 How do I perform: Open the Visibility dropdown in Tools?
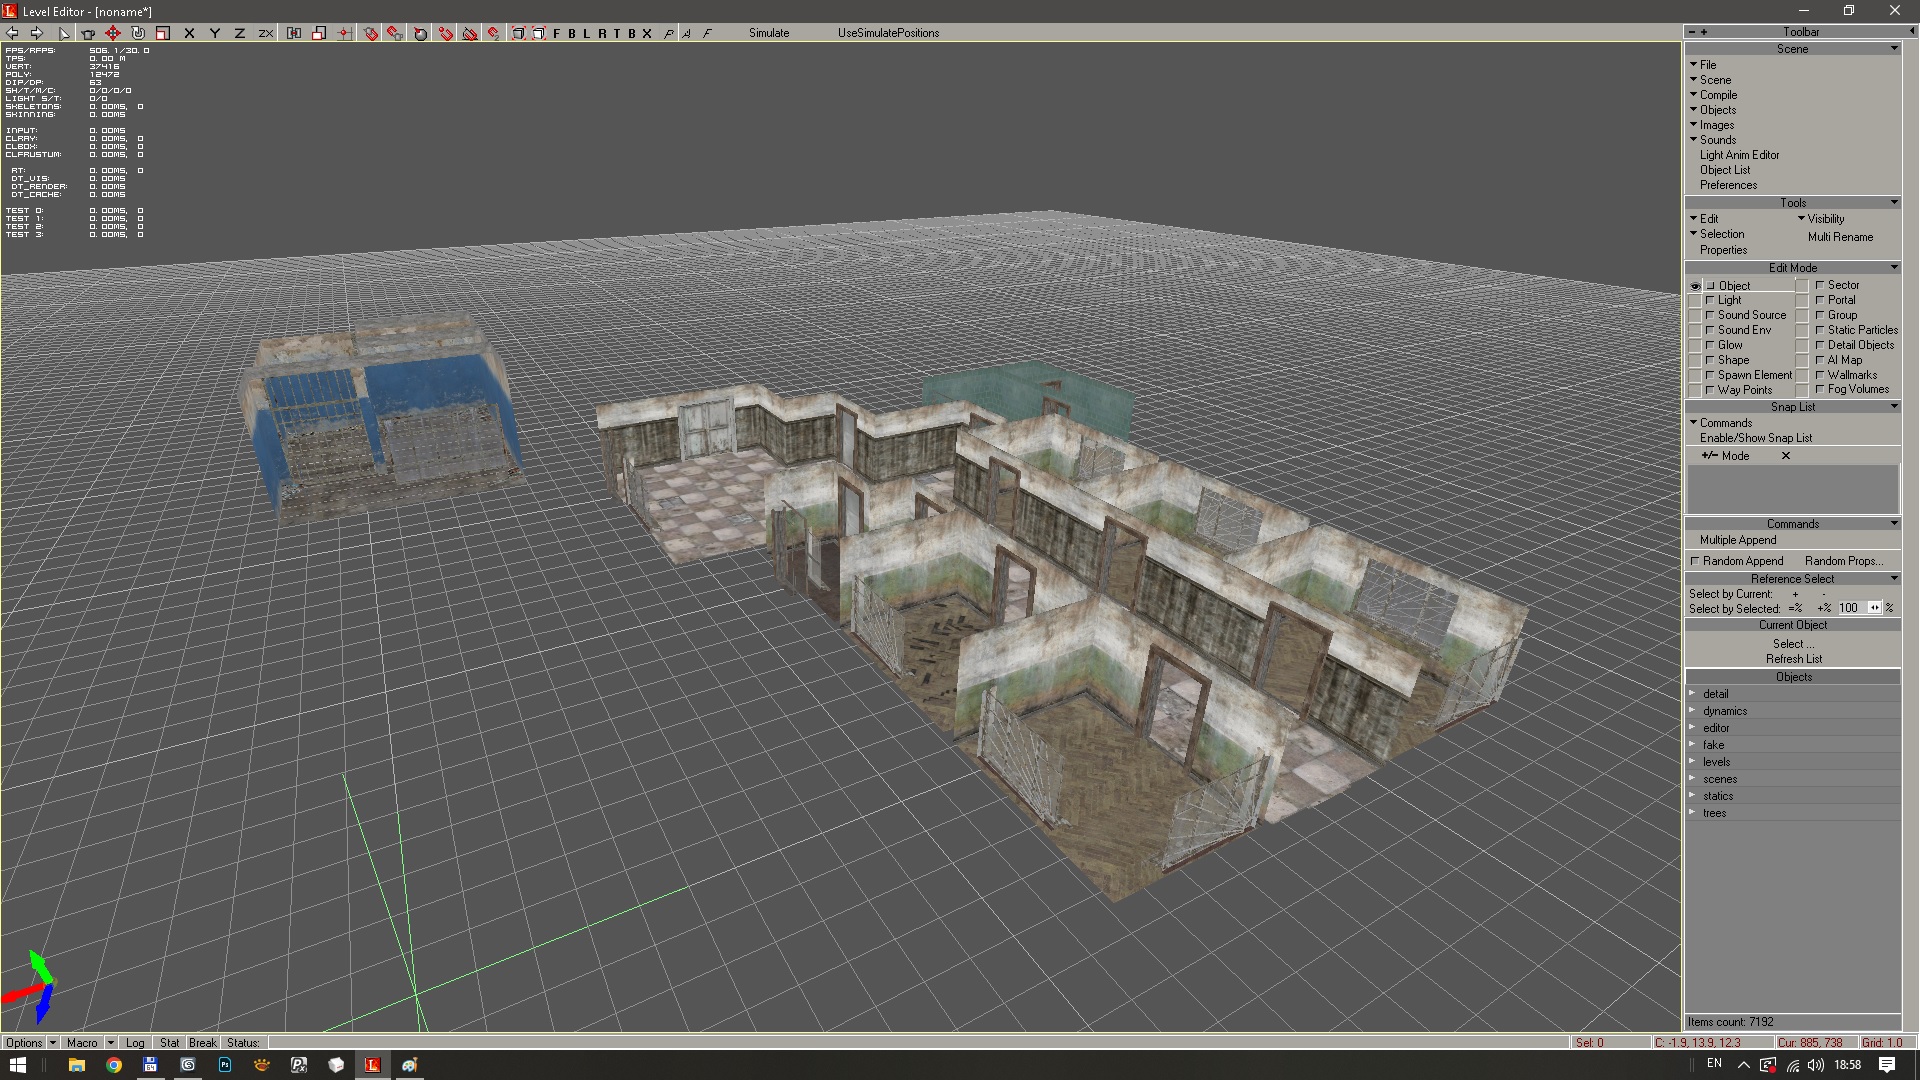(x=1824, y=219)
